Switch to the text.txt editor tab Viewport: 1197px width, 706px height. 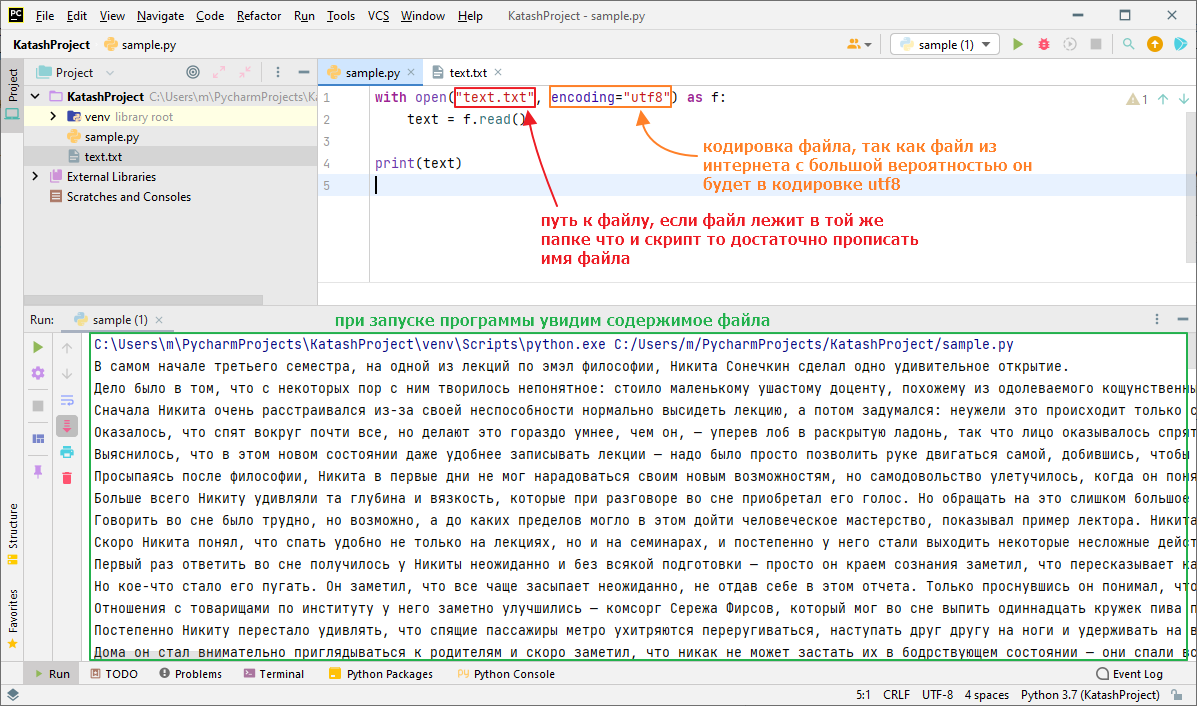467,73
